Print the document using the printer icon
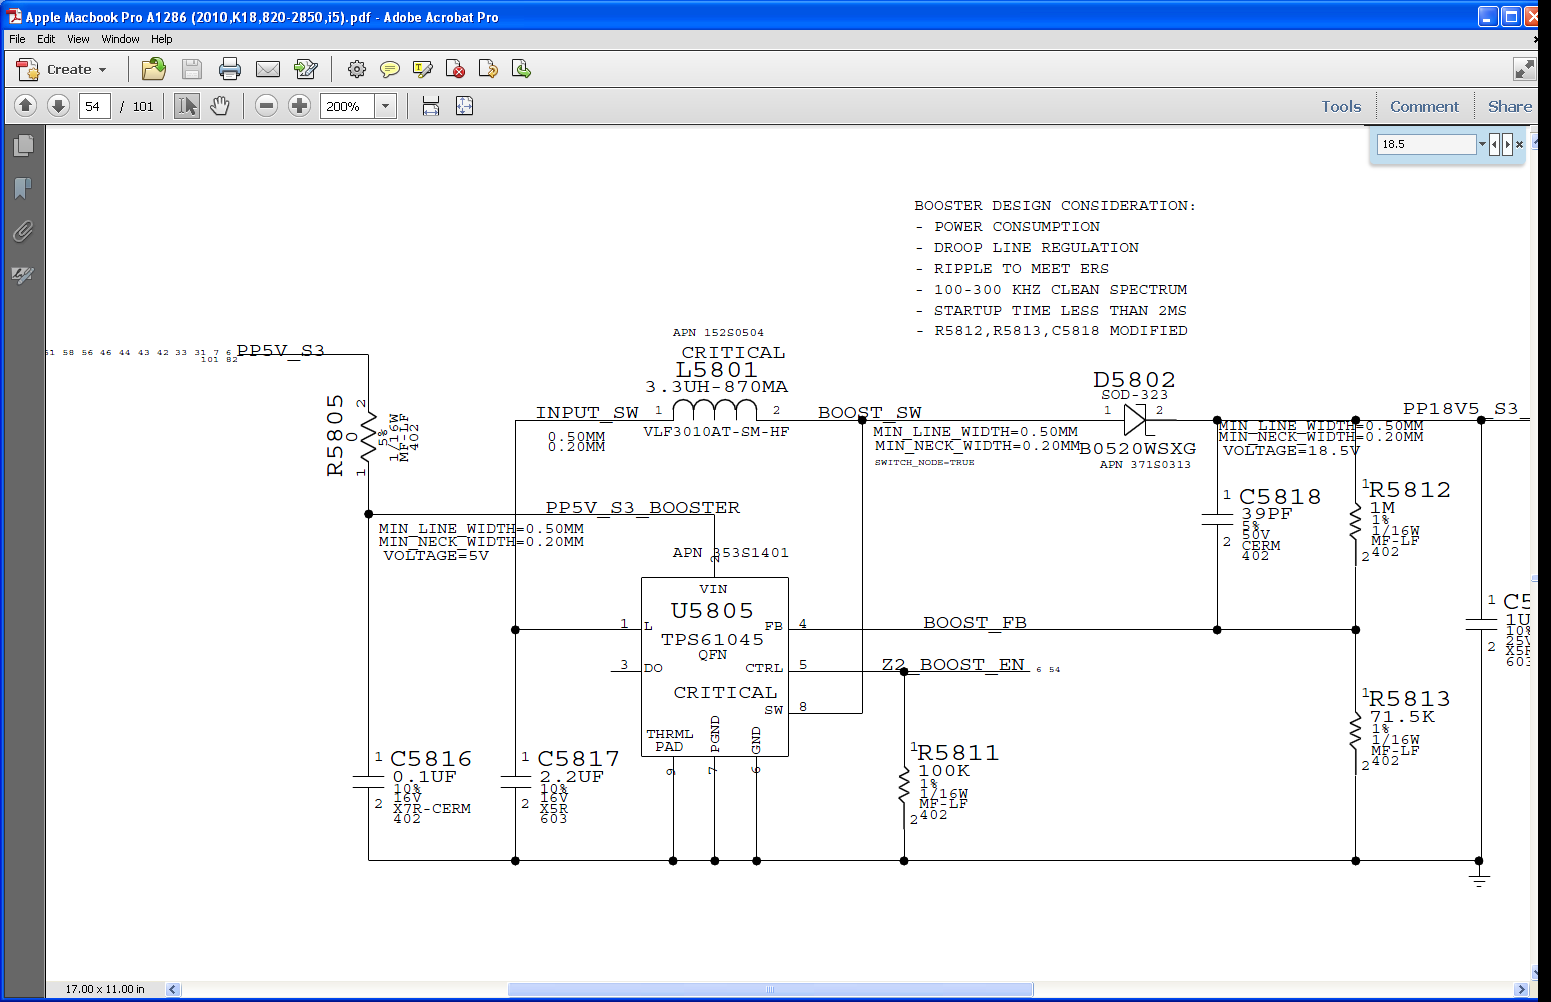 point(230,69)
